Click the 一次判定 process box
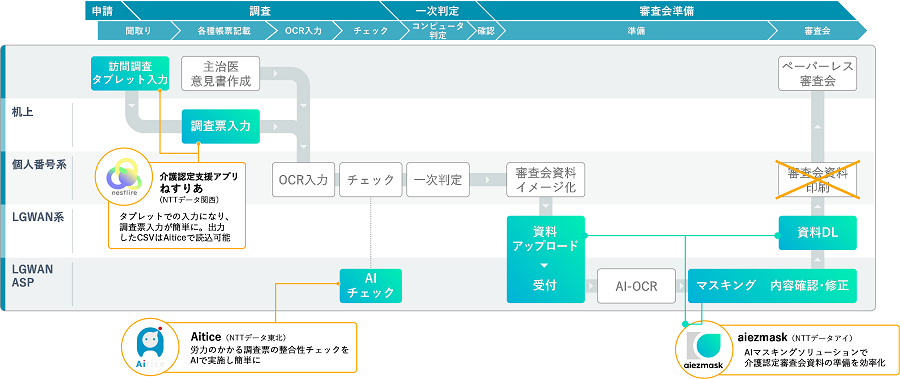The width and height of the screenshot is (900, 379). pos(438,180)
